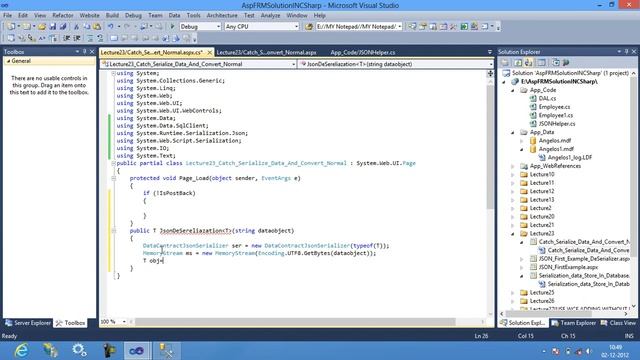Collapse the Page_Load method outline

point(114,178)
